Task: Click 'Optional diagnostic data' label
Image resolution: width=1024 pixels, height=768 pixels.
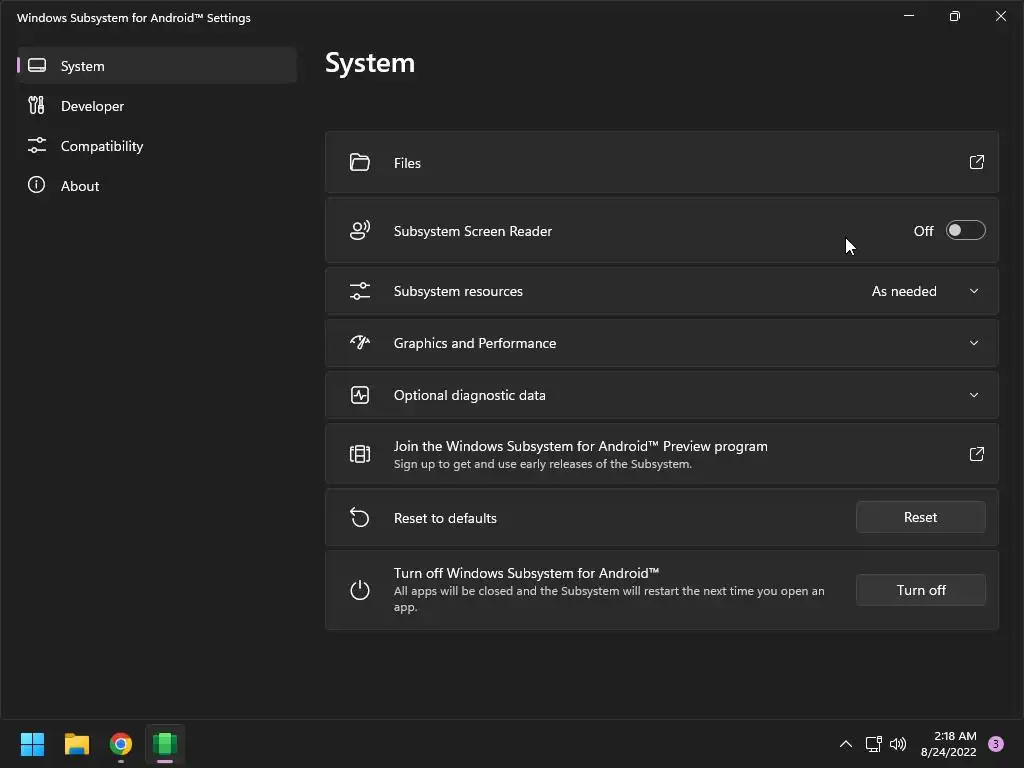Action: (x=470, y=395)
